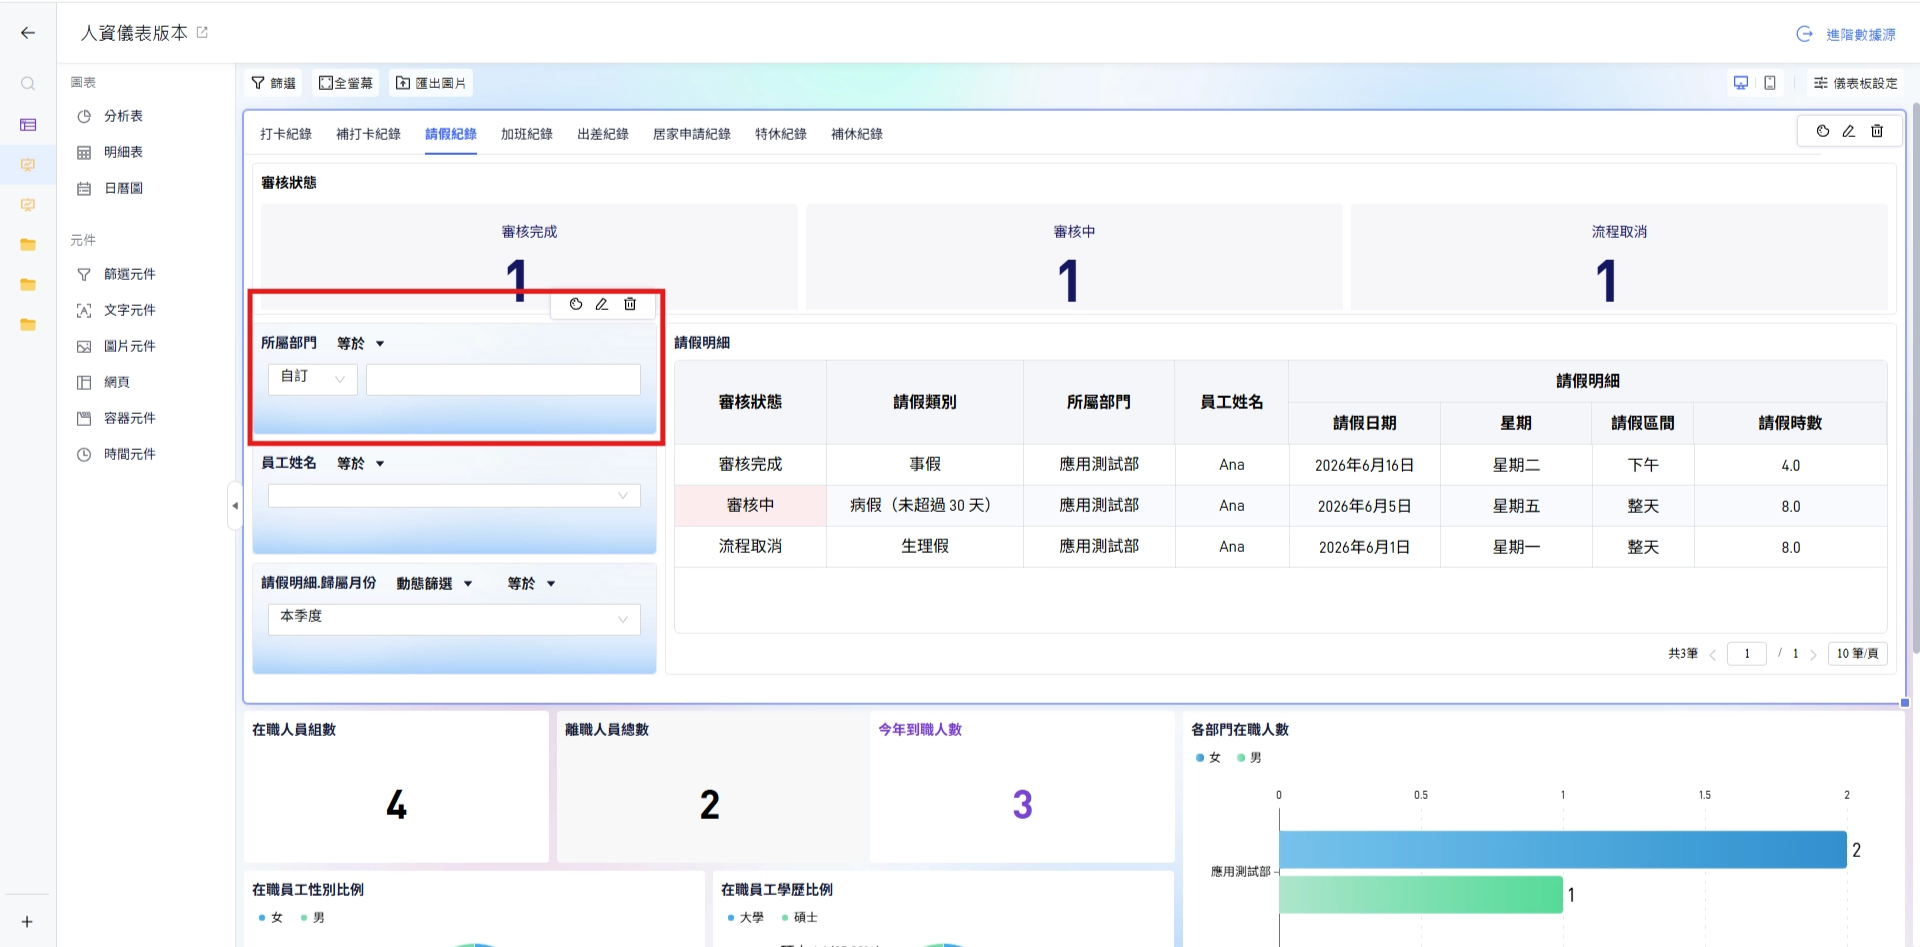
Task: Click the page's vertical scrollbar
Action: (x=1915, y=378)
